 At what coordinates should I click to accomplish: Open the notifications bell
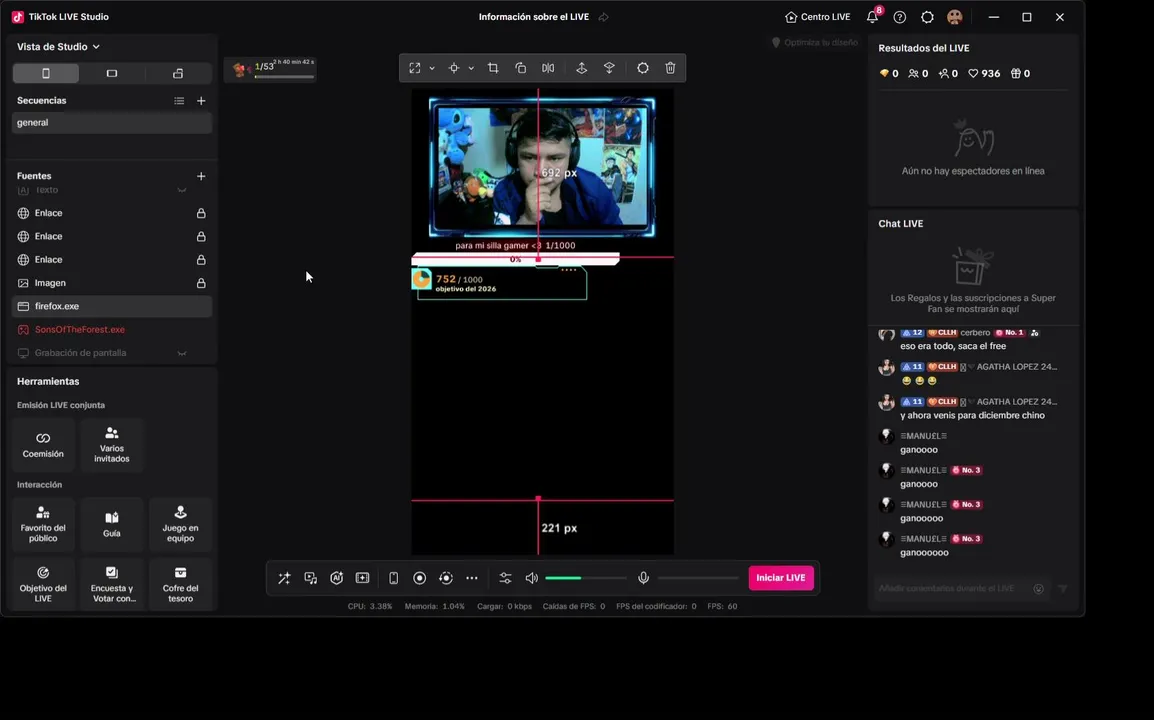coord(872,17)
